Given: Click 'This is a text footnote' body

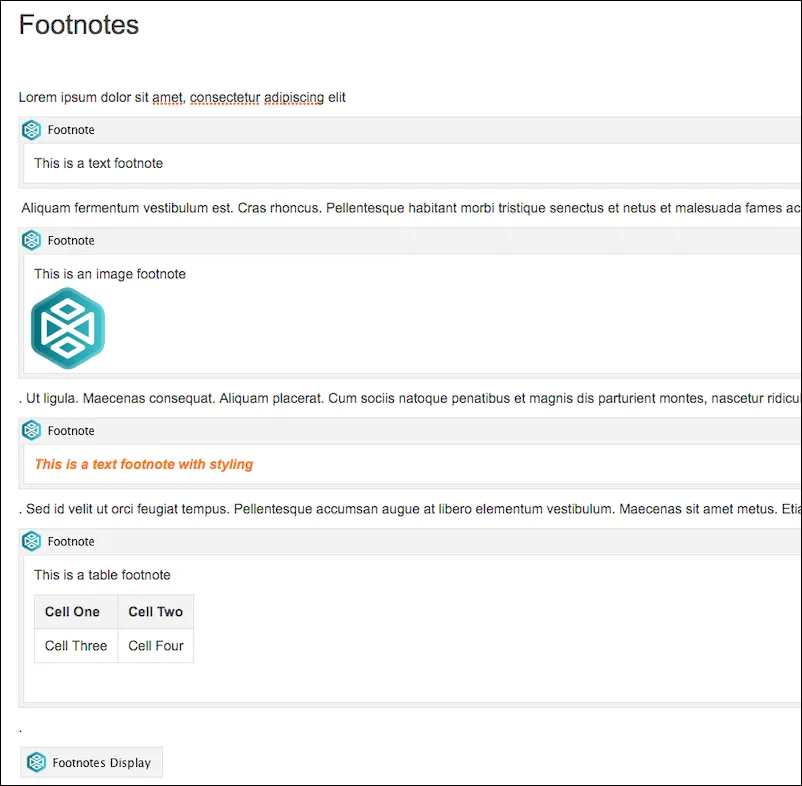Looking at the screenshot, I should click(99, 163).
